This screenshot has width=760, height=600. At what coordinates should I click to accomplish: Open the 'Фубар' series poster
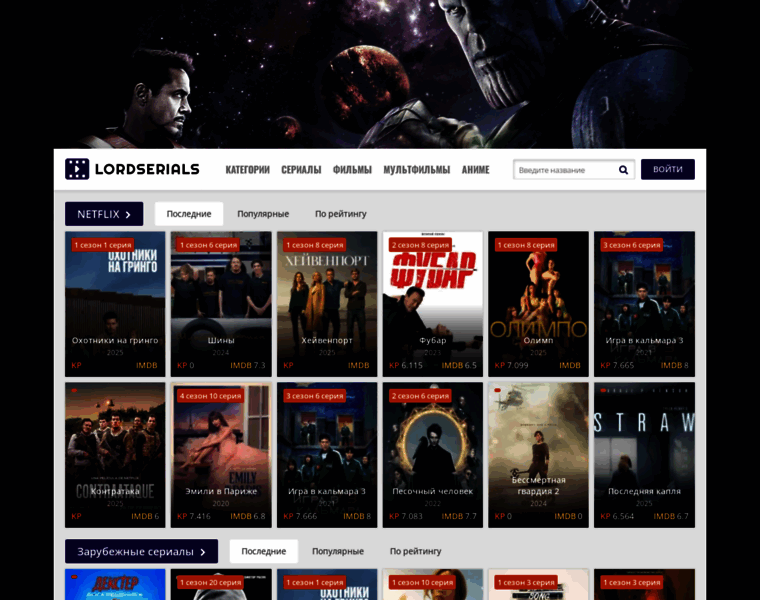[433, 304]
